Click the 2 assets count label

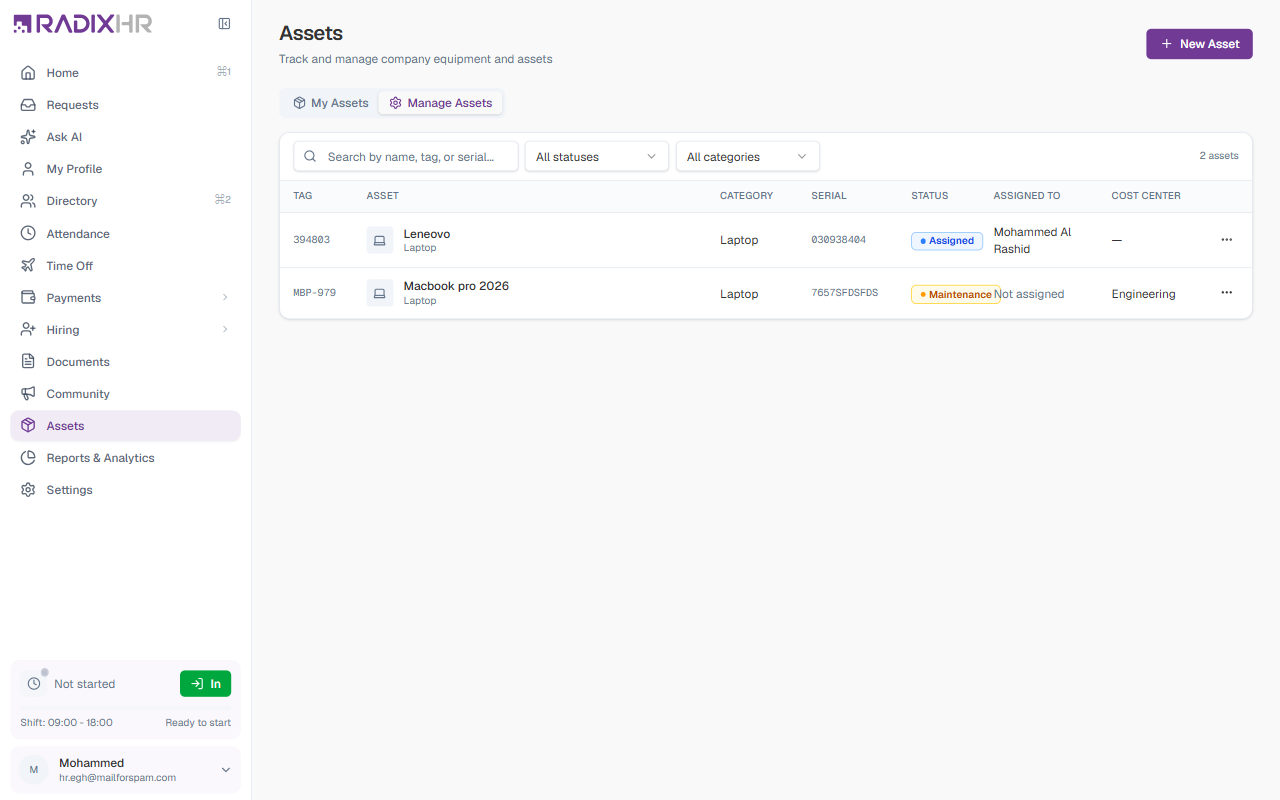tap(1219, 156)
